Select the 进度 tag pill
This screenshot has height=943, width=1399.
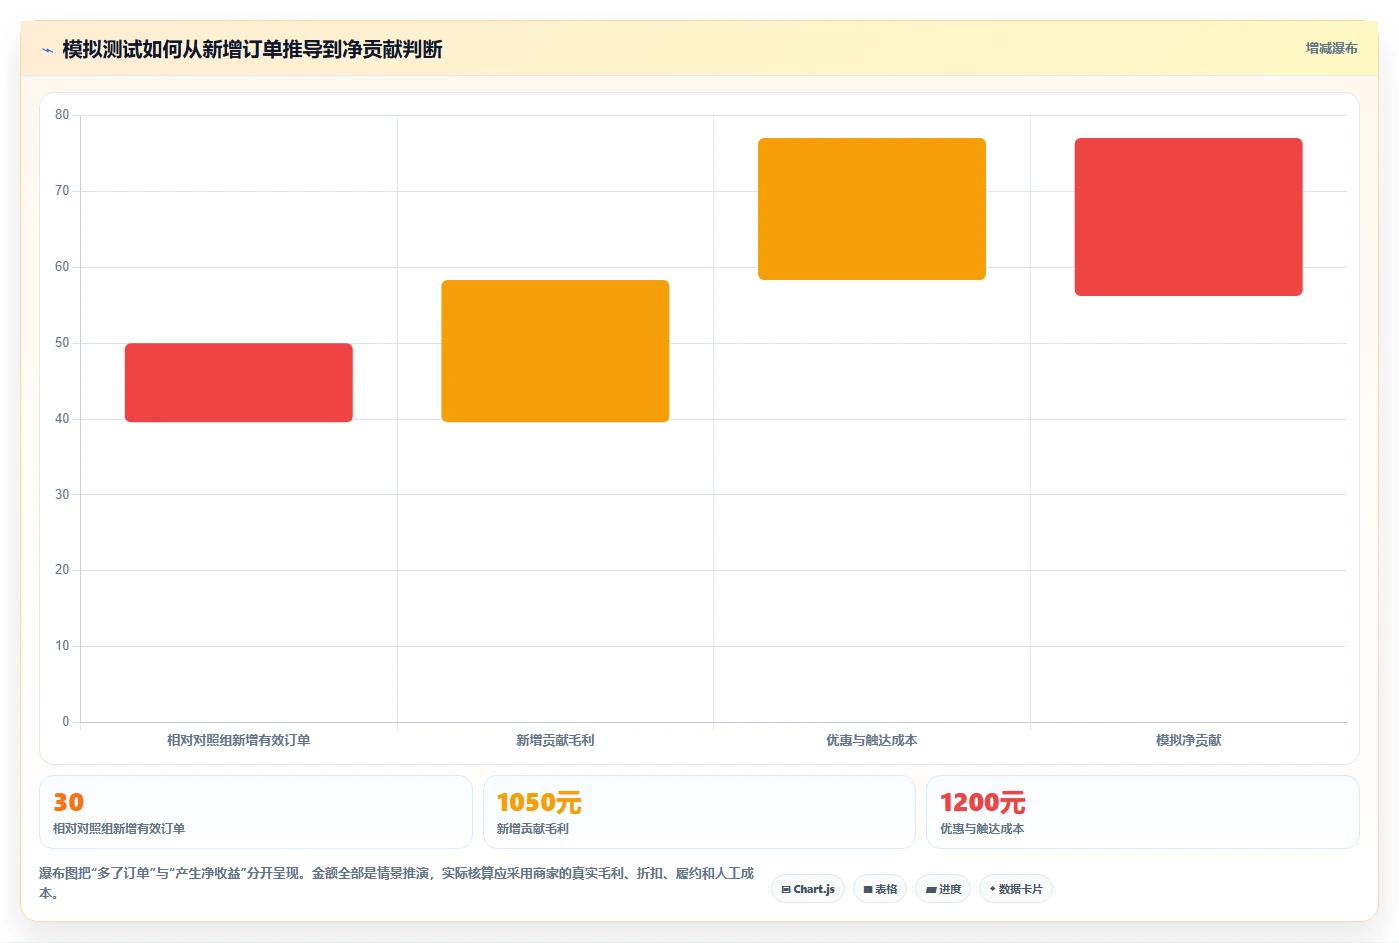[x=943, y=889]
